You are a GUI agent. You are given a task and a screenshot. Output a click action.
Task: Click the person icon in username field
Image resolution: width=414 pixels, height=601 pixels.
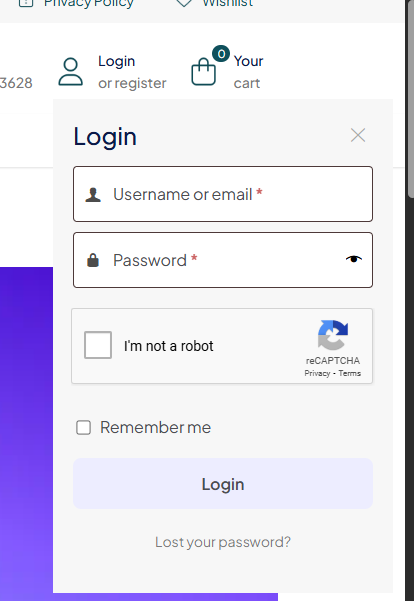[93, 195]
